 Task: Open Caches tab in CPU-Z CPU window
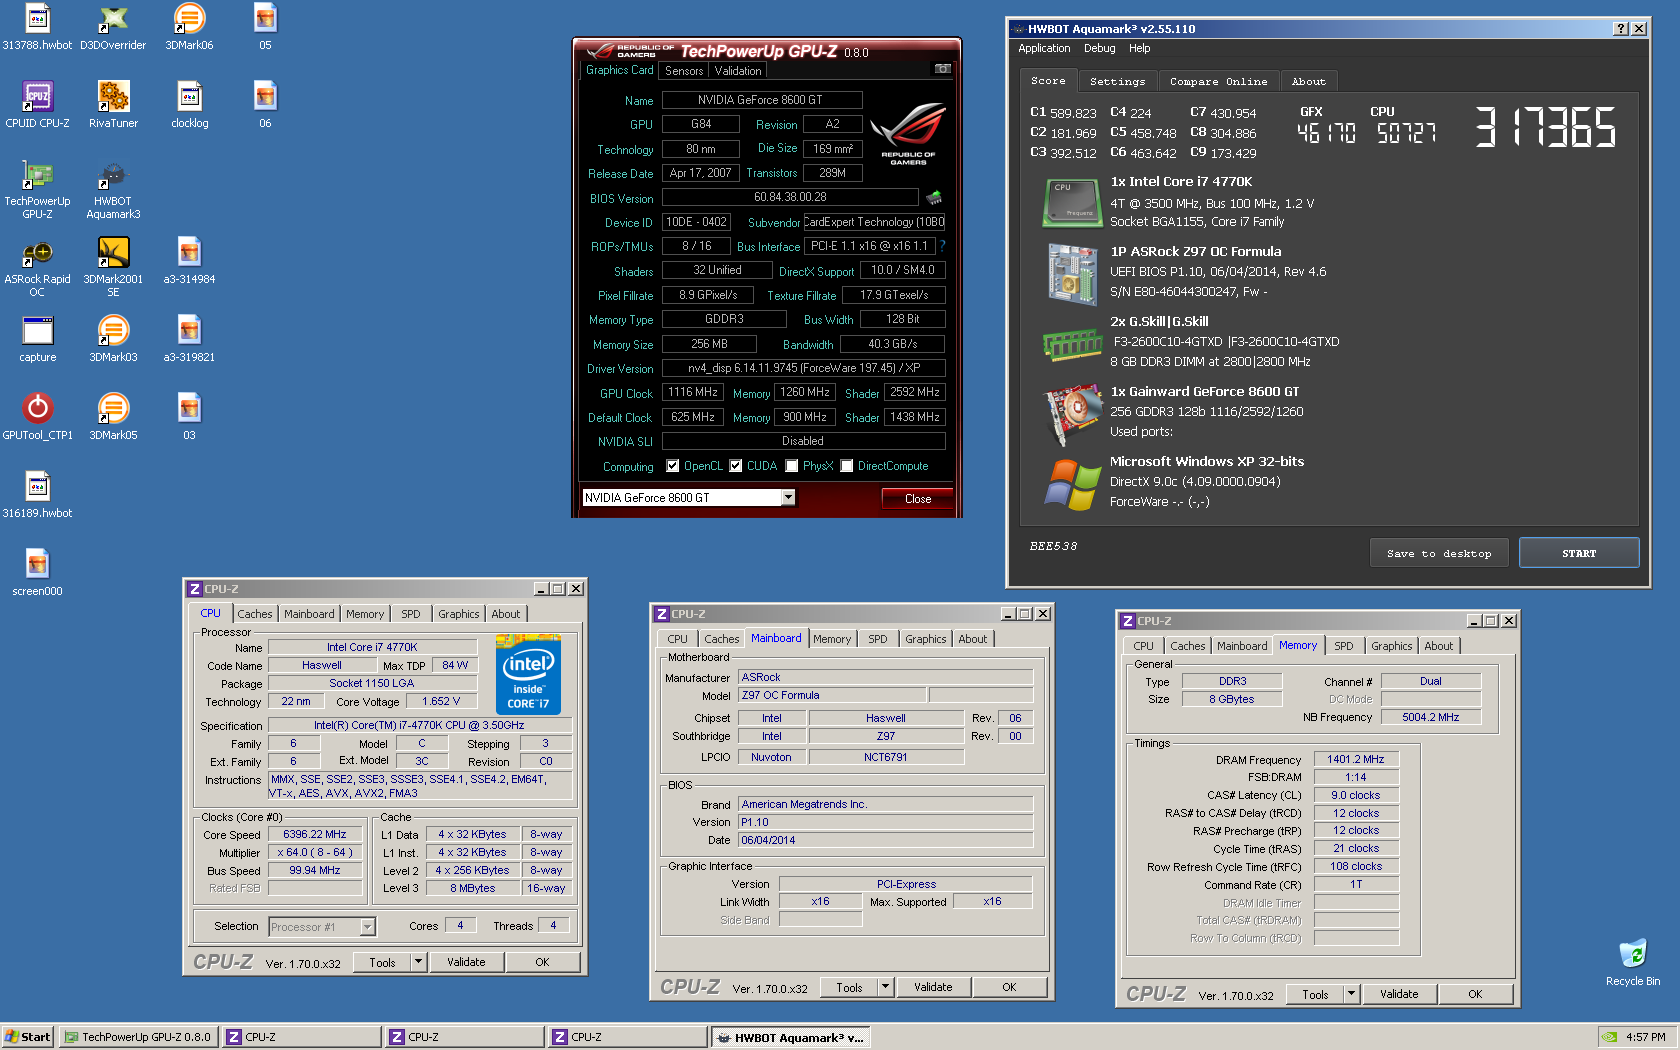254,614
